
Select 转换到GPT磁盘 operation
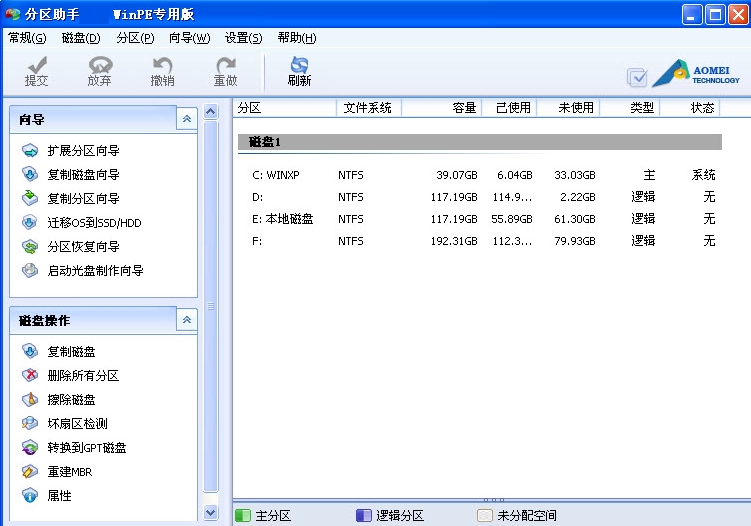tap(86, 448)
